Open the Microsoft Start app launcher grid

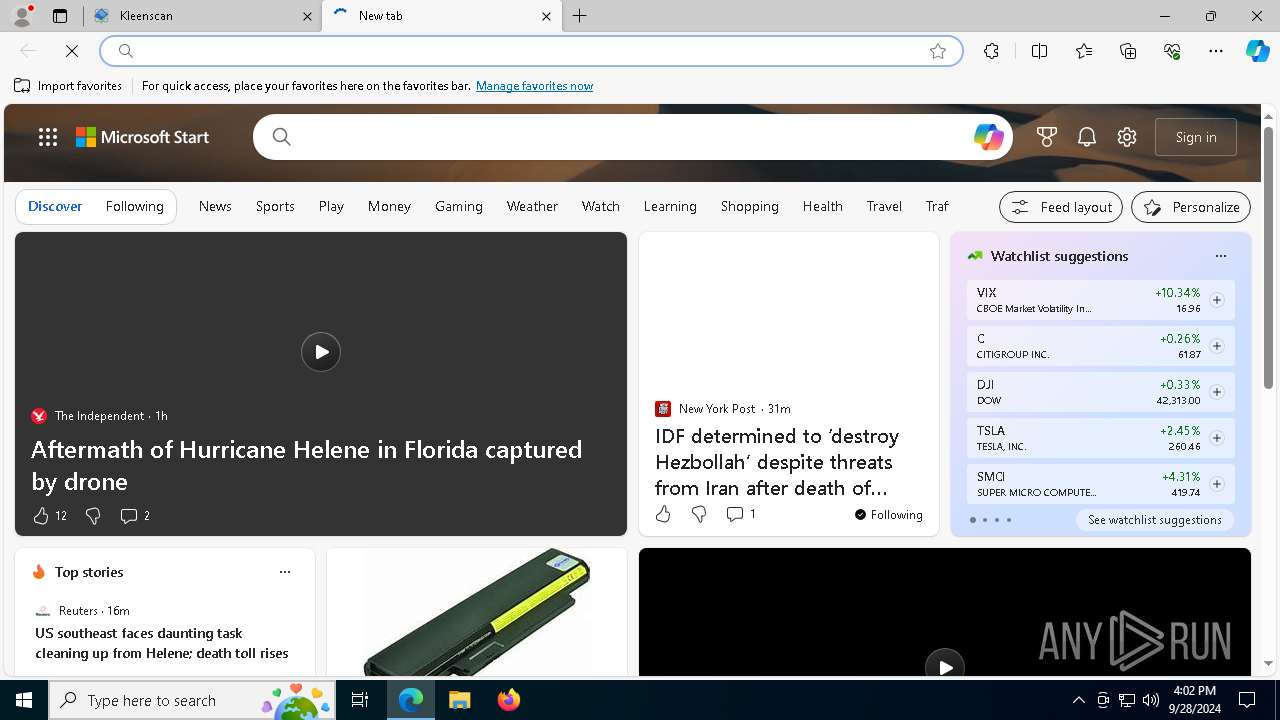(48, 137)
